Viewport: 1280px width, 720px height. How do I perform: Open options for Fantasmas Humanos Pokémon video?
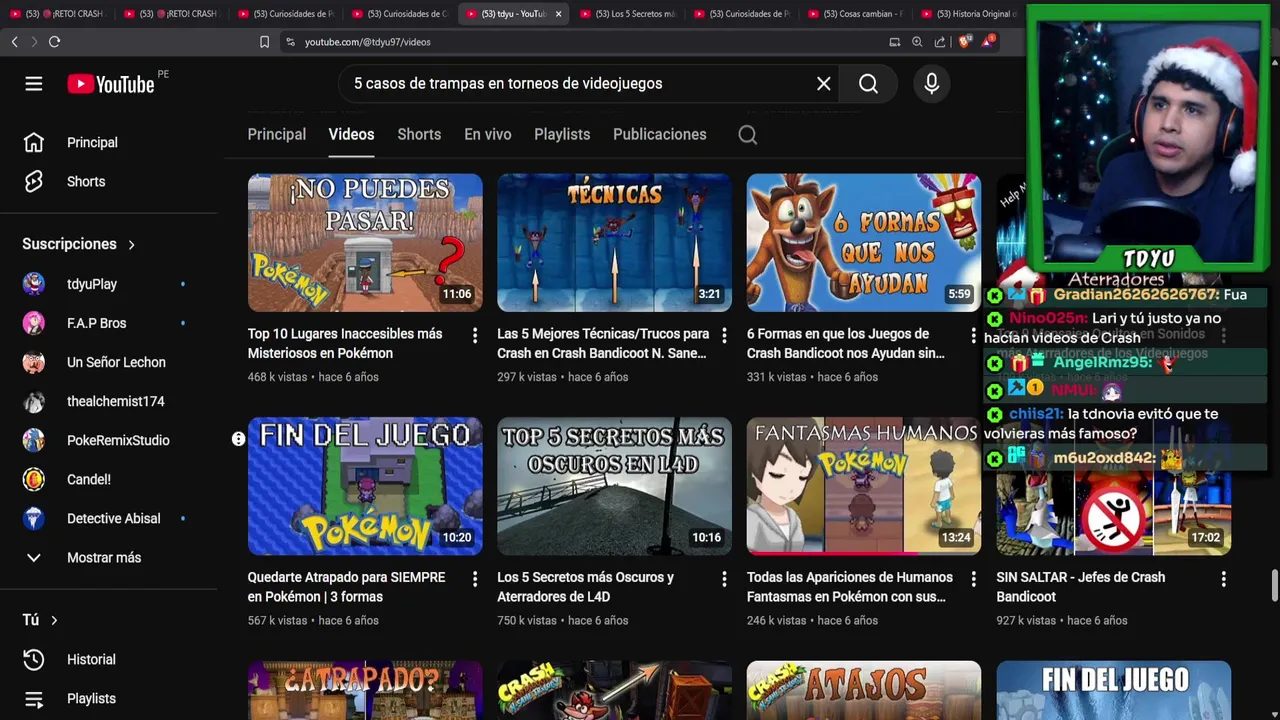point(974,579)
